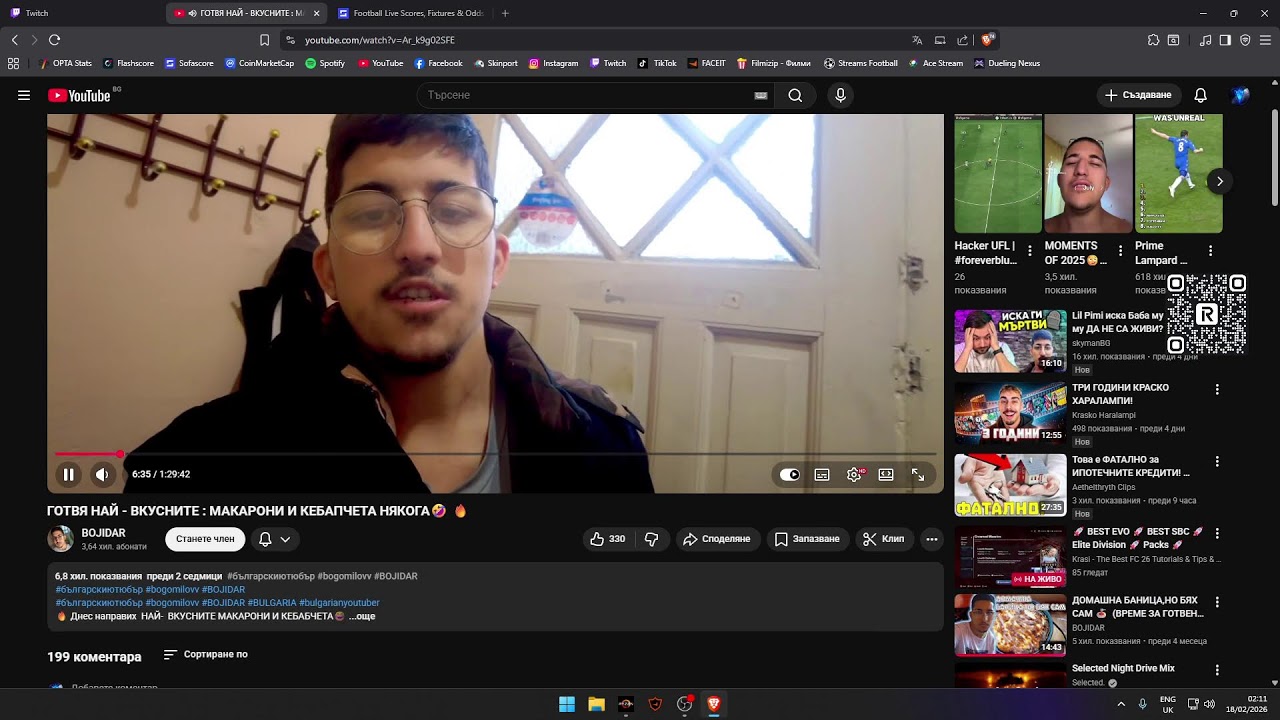Open the on-screen keyboard in search box

(x=761, y=95)
